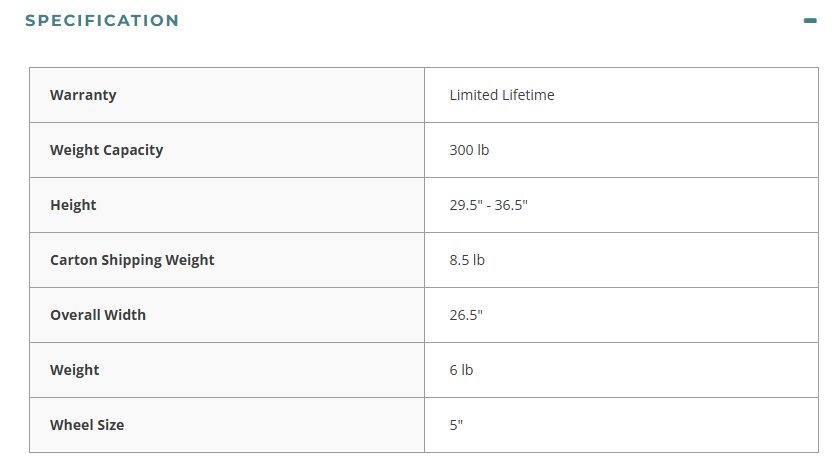838x470 pixels.
Task: Click the 6 lb weight value
Action: (461, 370)
